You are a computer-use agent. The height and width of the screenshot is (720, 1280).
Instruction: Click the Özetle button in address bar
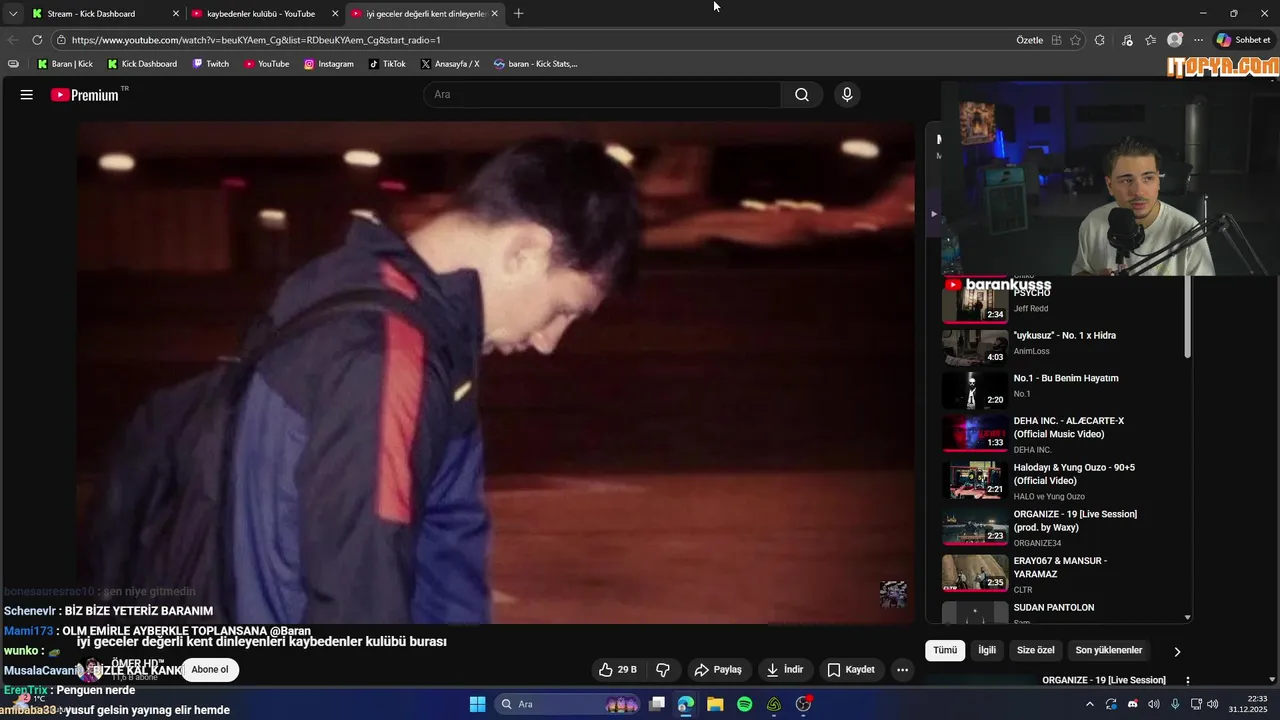tap(1029, 40)
